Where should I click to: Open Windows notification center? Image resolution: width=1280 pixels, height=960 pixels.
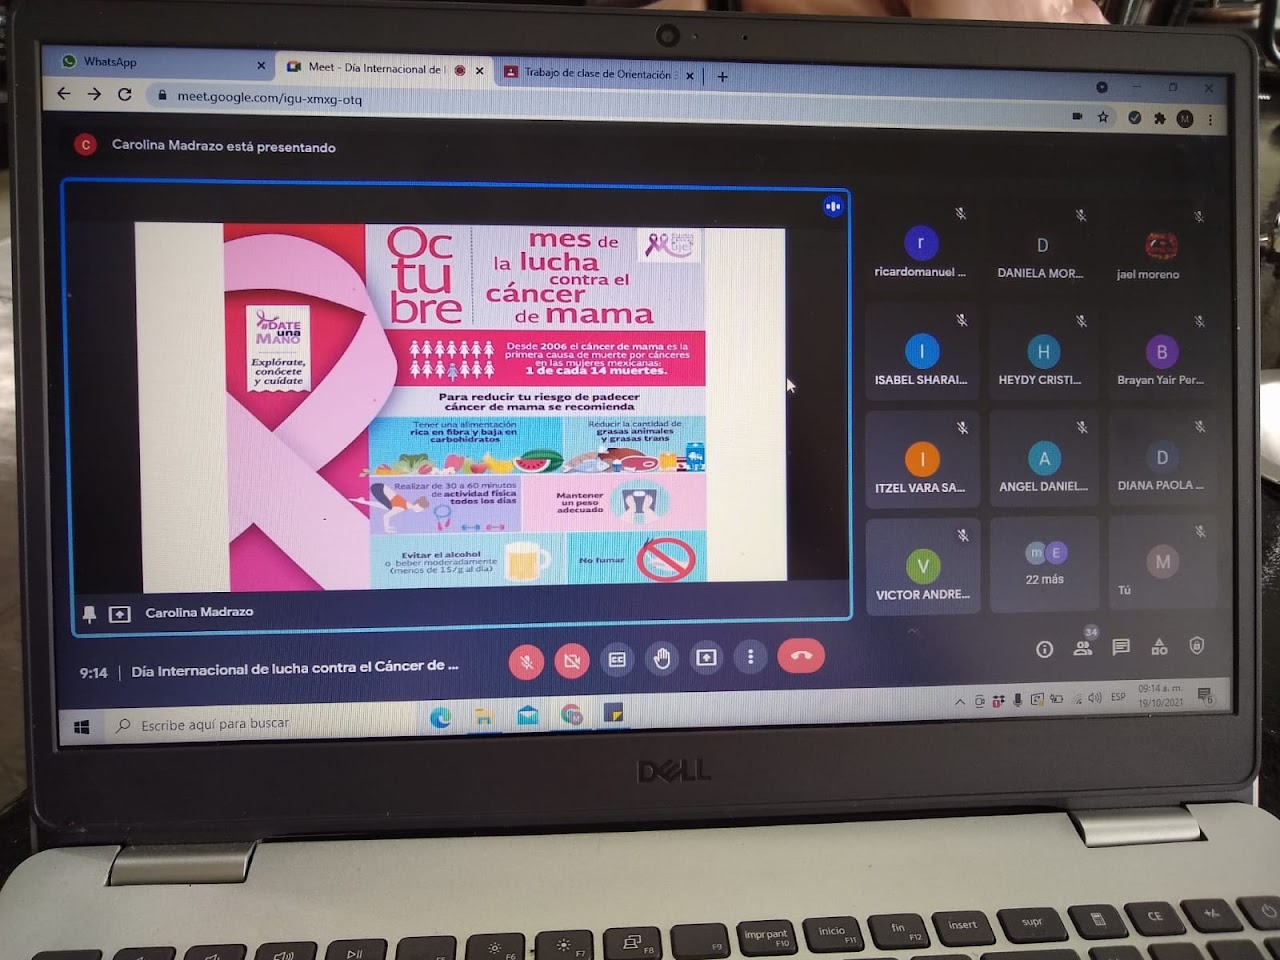pos(1205,694)
